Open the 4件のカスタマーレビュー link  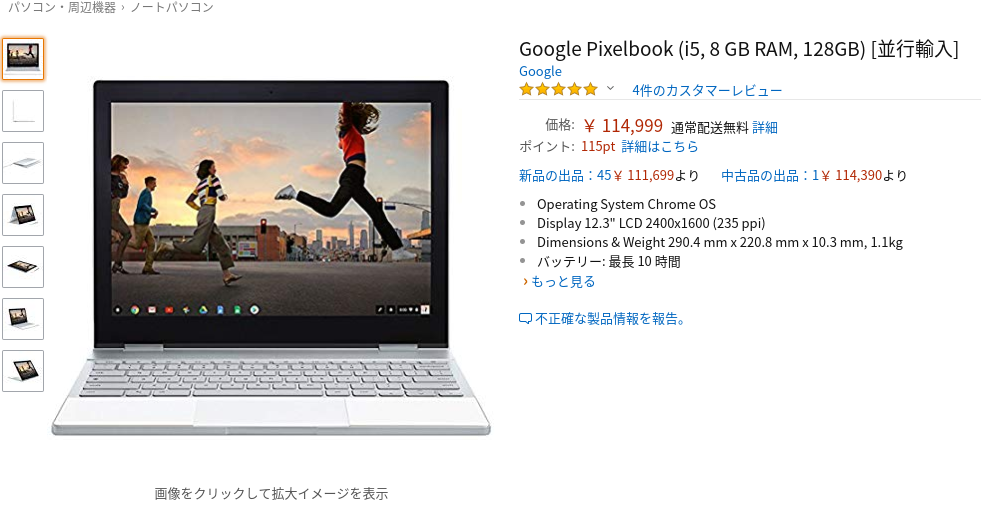coord(707,90)
